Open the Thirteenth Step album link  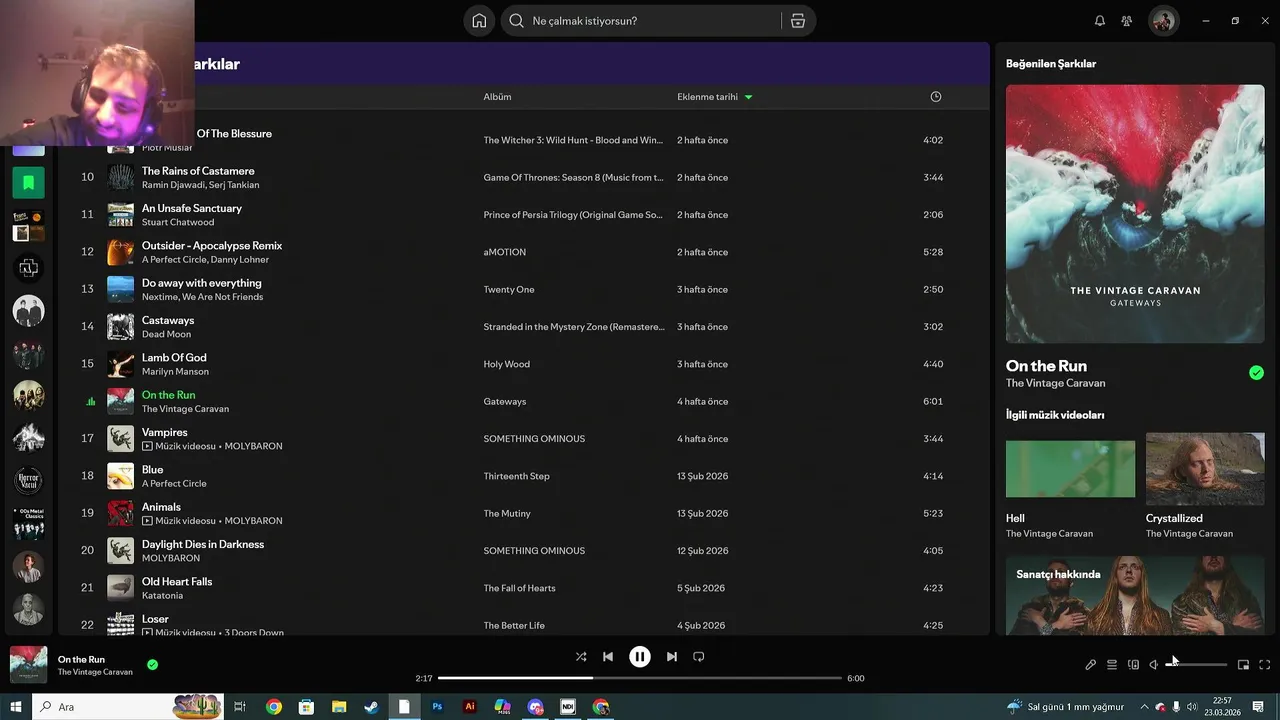point(517,476)
